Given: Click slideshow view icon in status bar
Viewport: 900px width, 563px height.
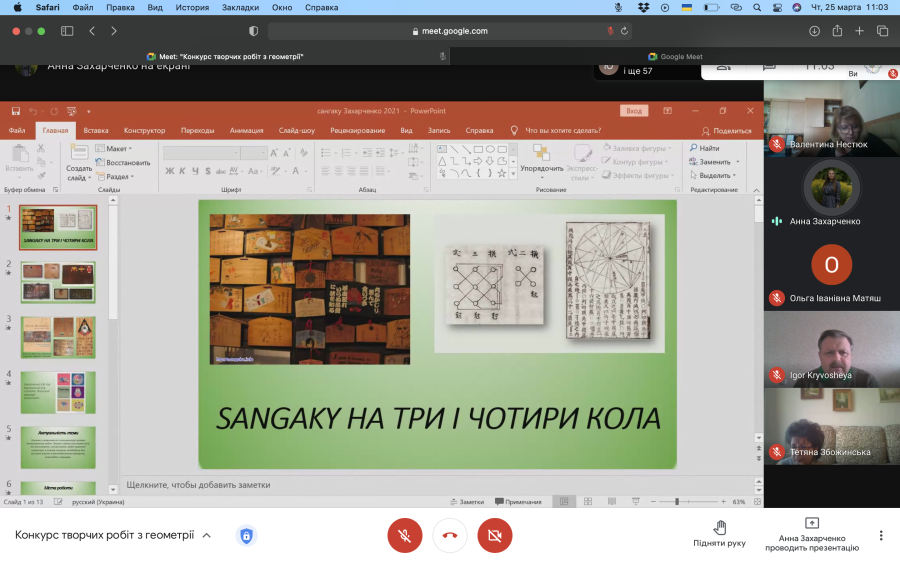Looking at the screenshot, I should pos(635,502).
